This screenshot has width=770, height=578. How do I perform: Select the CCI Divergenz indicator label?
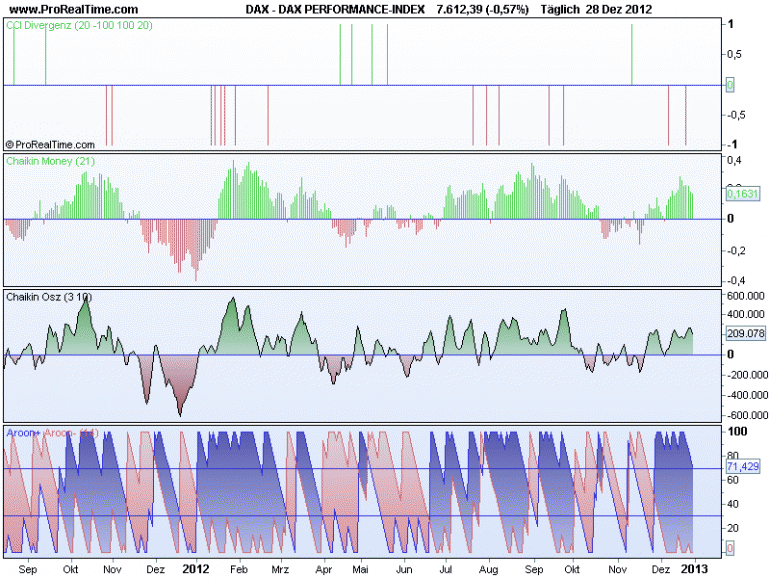coord(79,26)
